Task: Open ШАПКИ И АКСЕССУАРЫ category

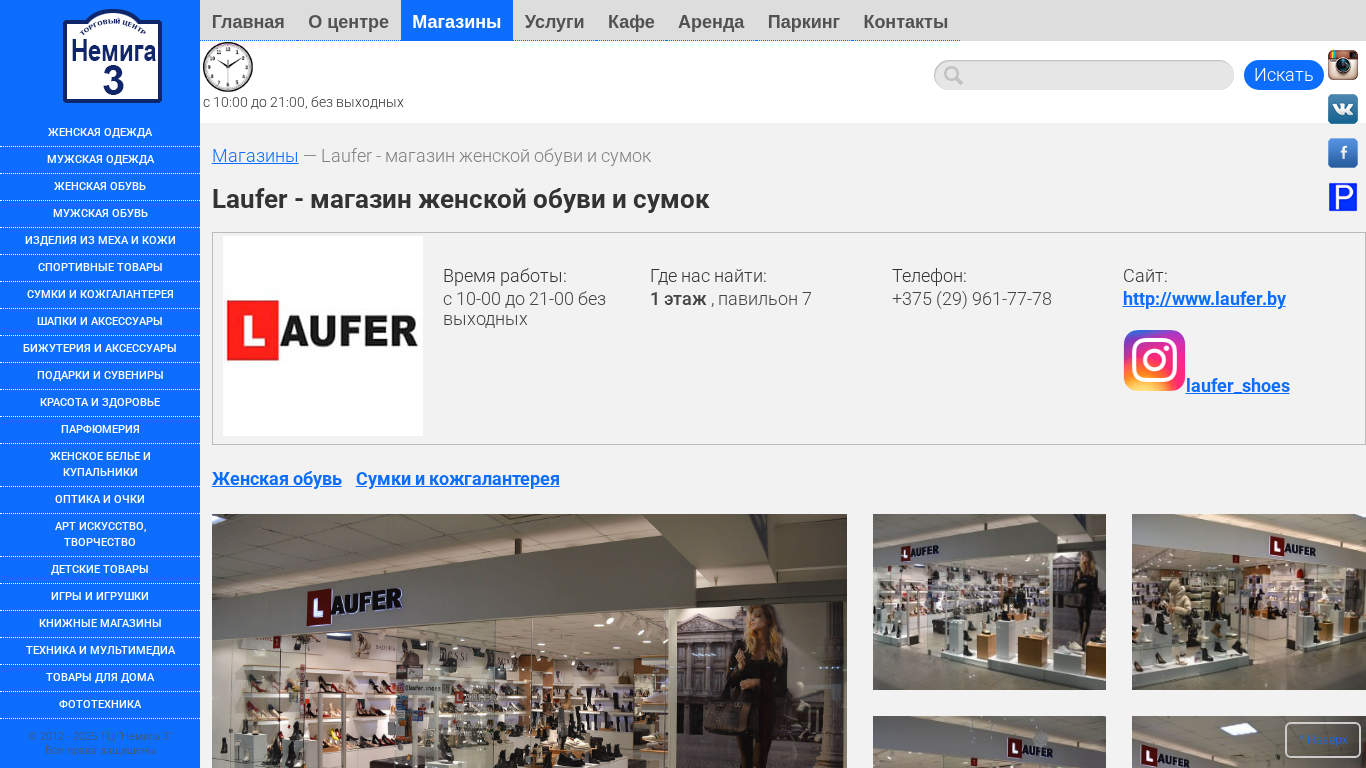Action: [x=100, y=322]
